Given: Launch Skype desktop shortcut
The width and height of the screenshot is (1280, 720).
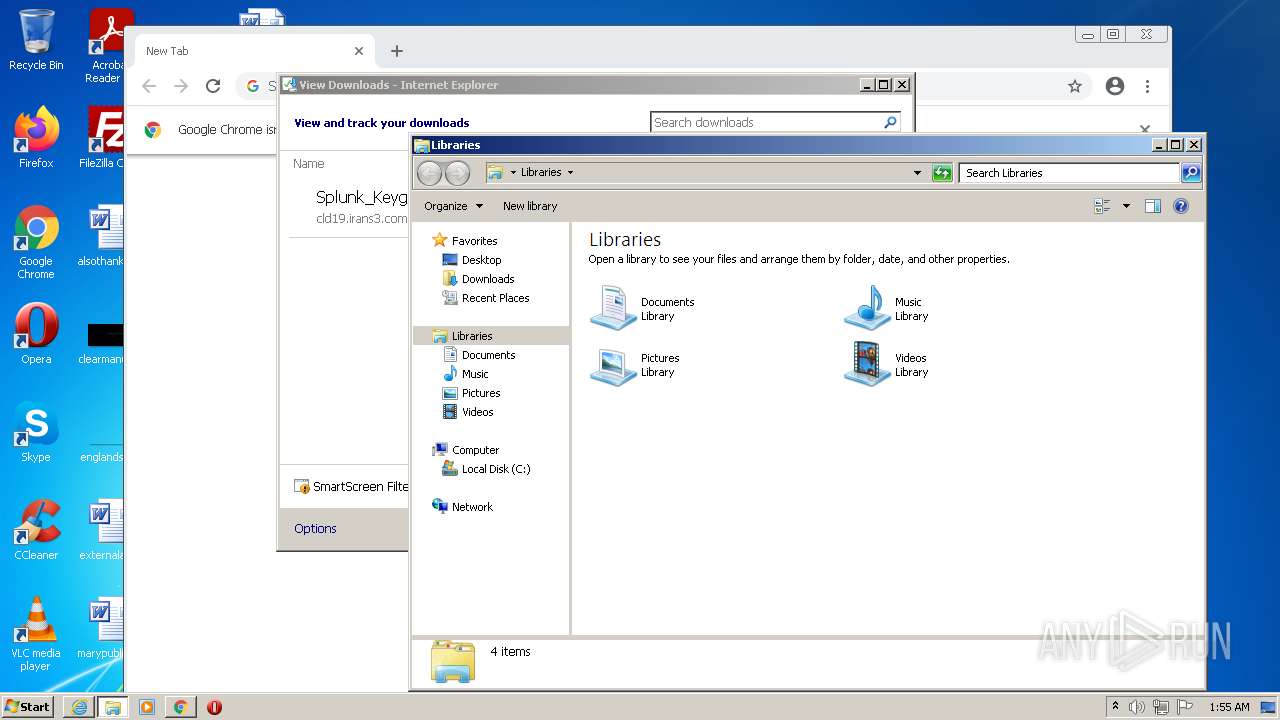Looking at the screenshot, I should coord(36,431).
